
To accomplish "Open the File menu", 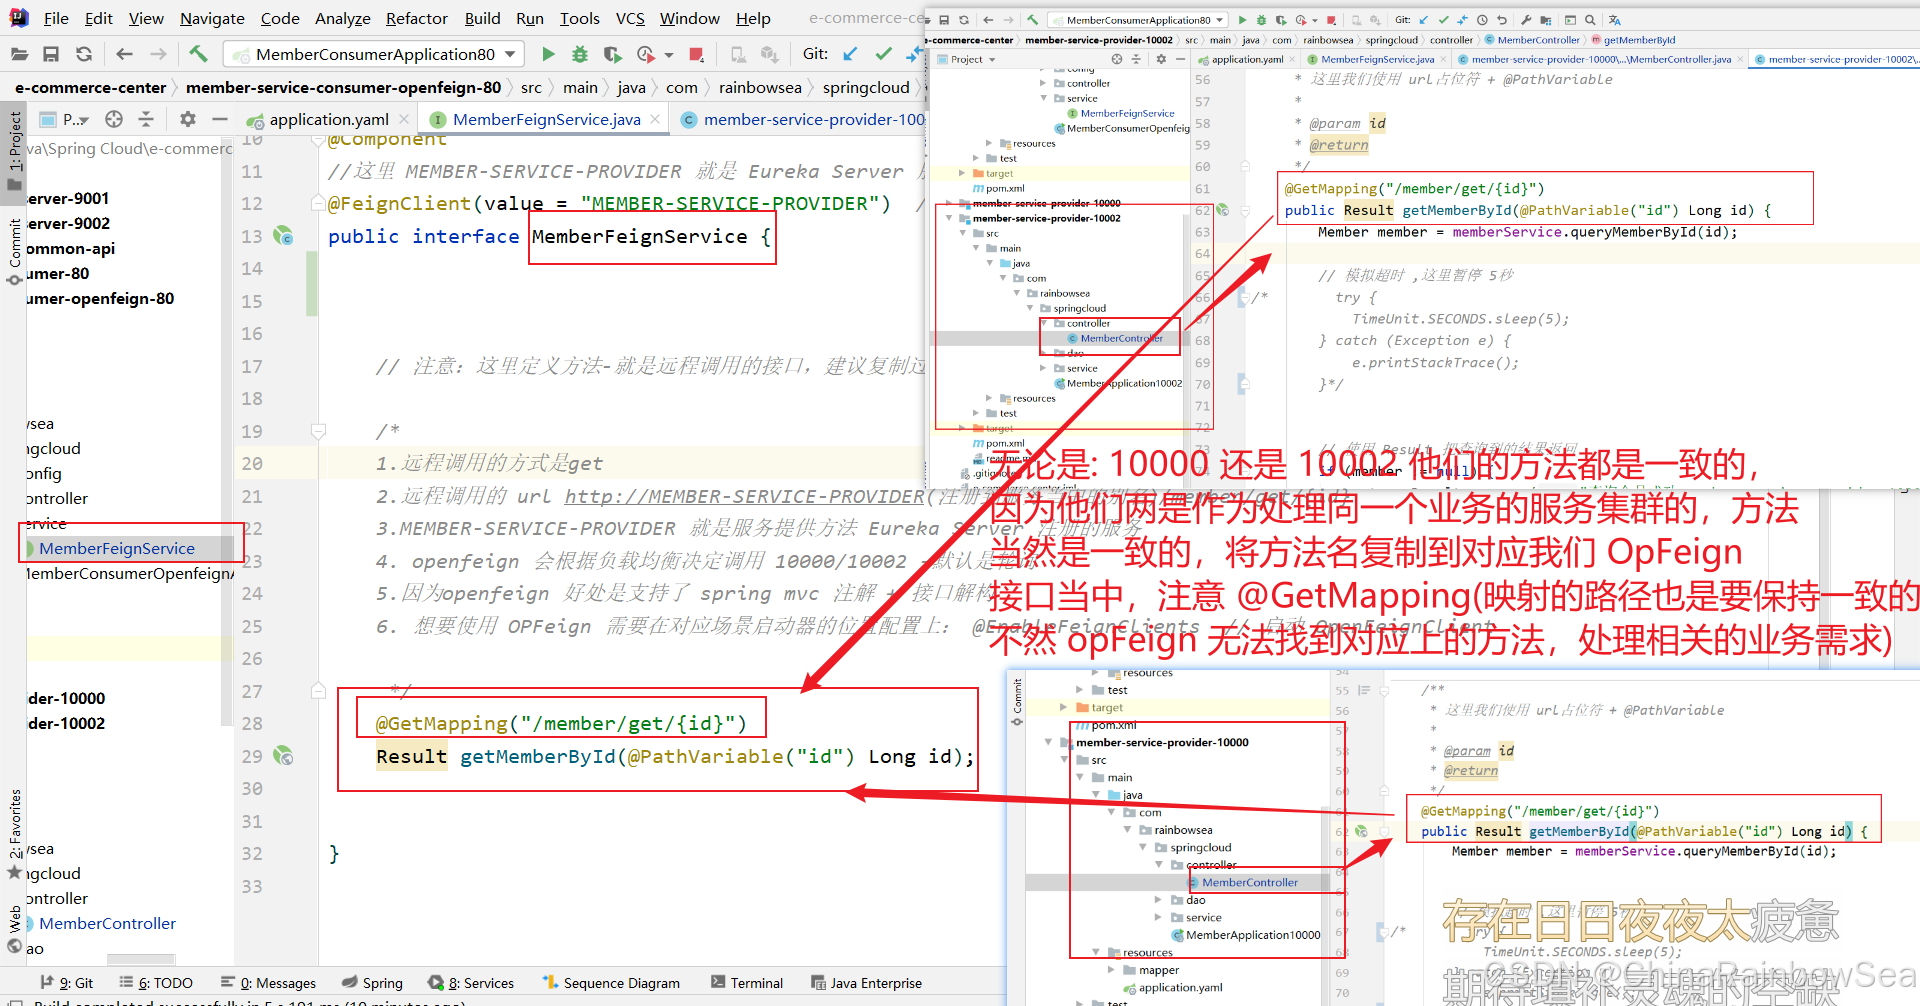I will [x=56, y=18].
